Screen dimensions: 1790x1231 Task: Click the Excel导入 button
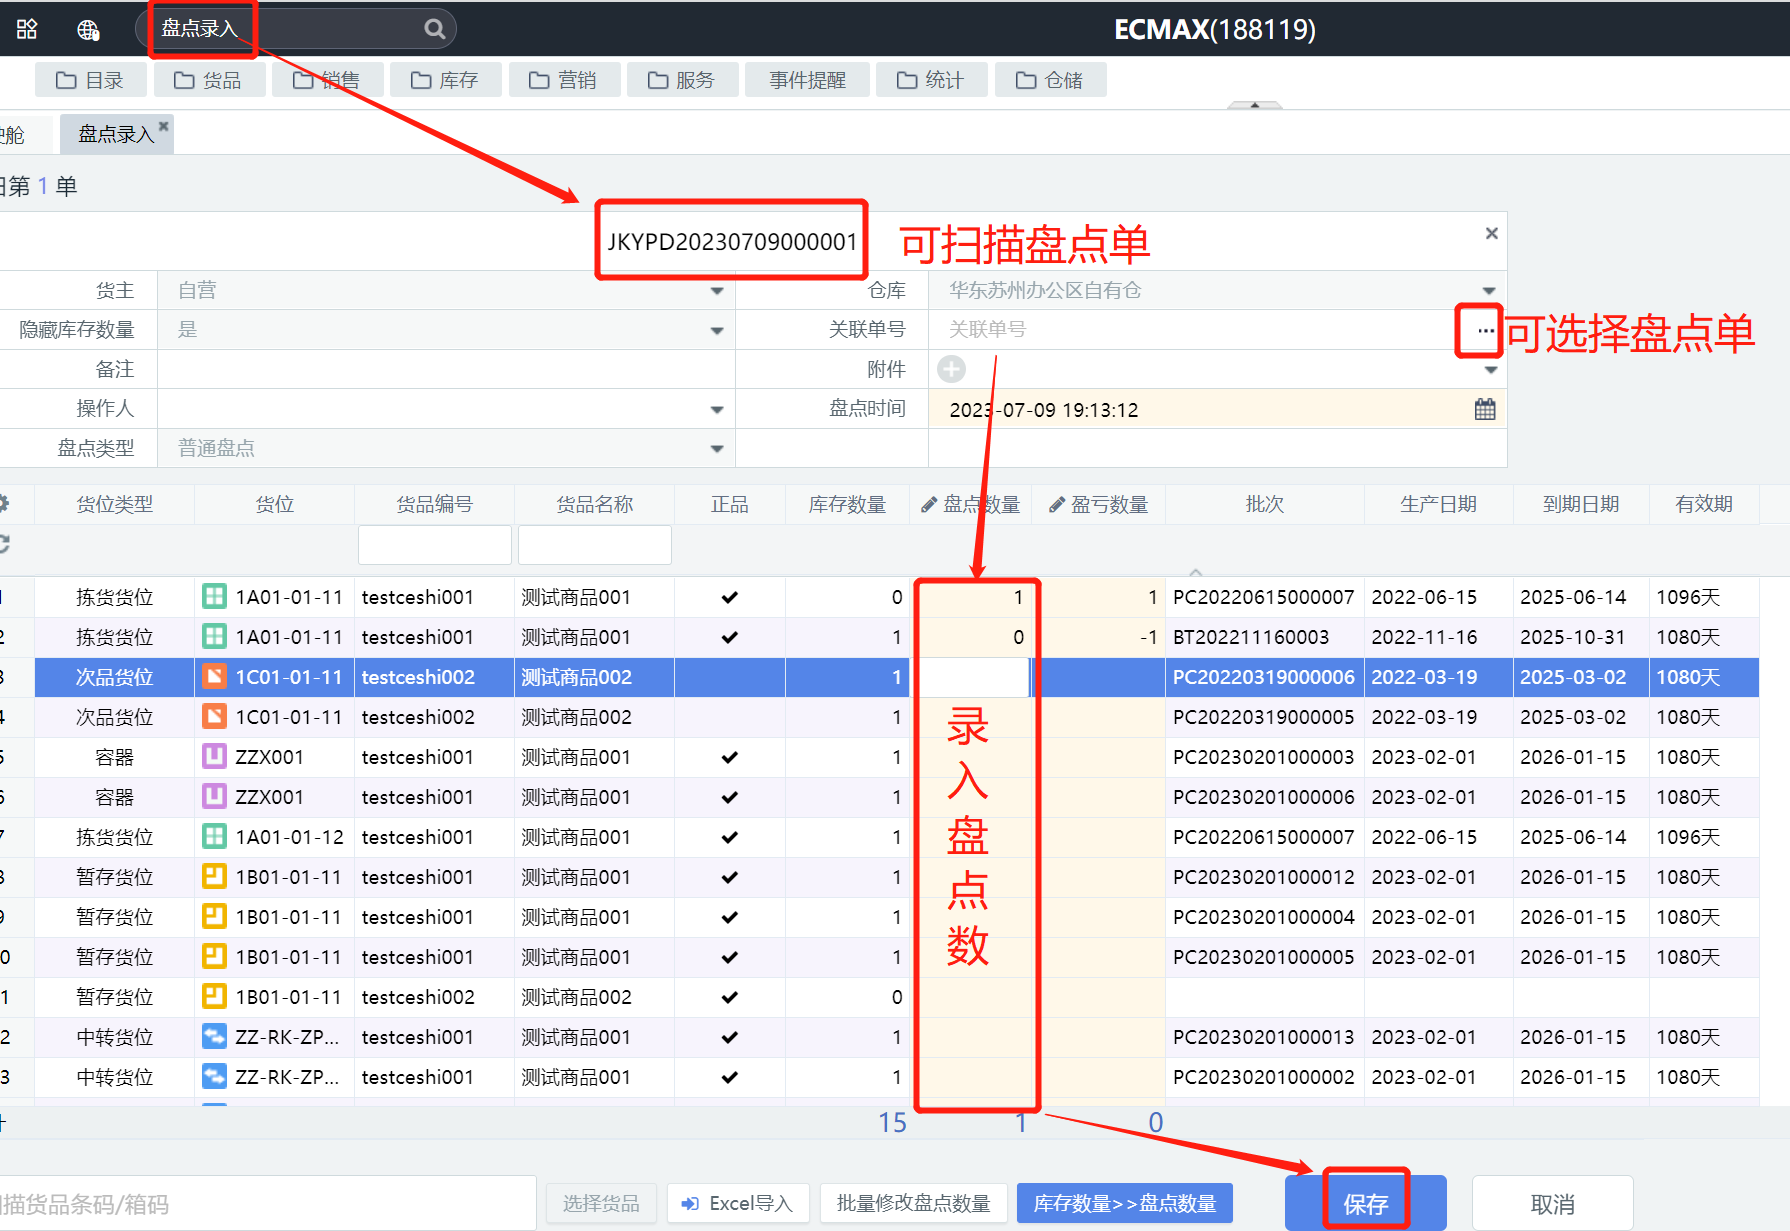tap(736, 1203)
